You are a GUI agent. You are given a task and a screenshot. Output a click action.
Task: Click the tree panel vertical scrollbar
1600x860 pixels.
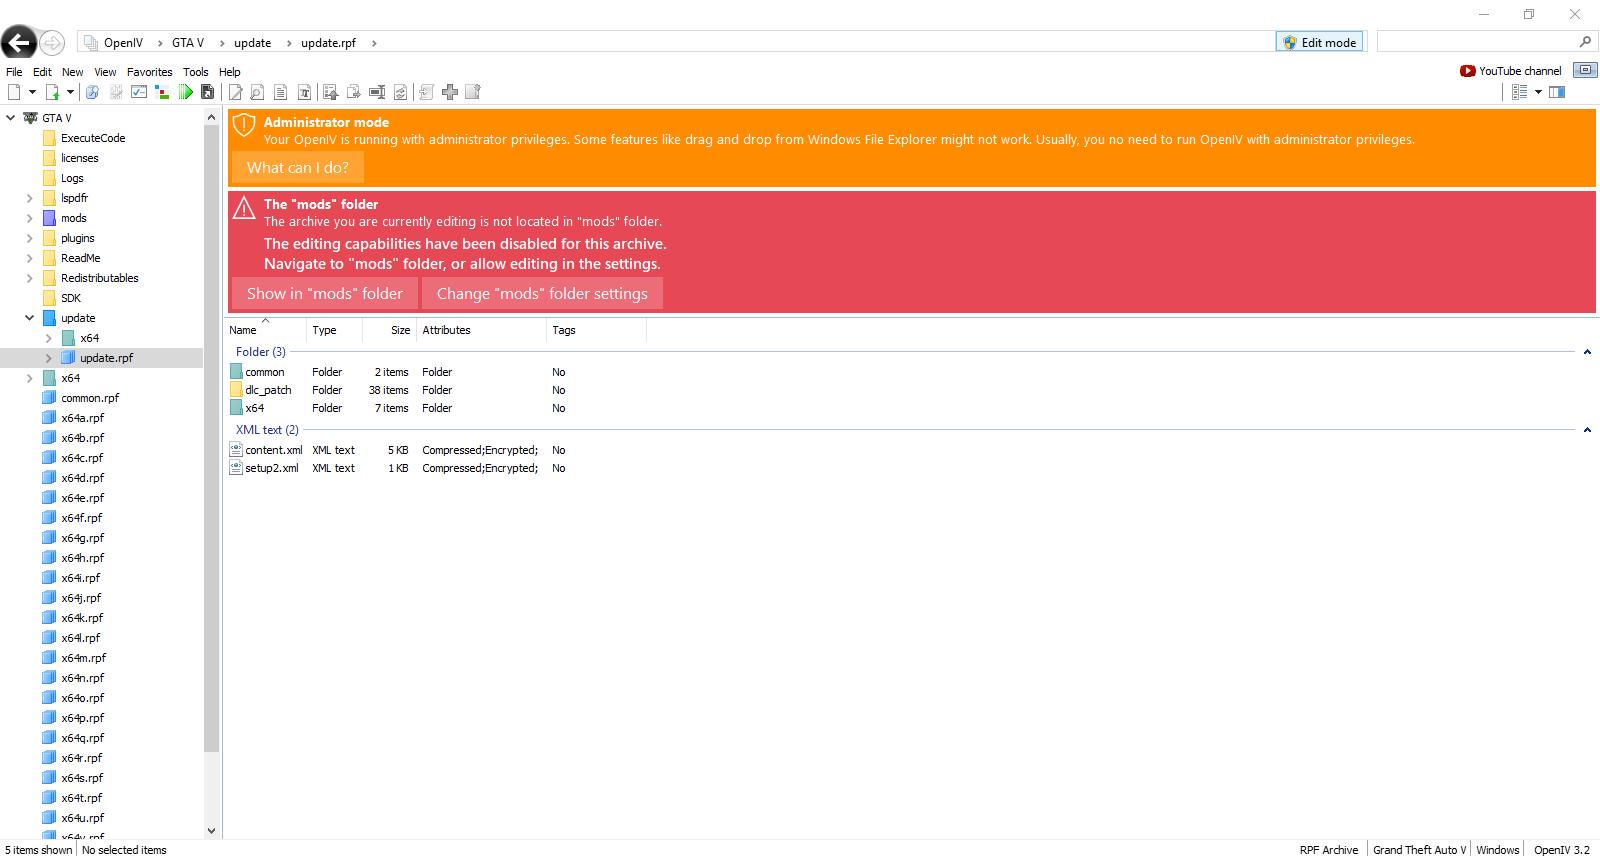click(x=211, y=438)
